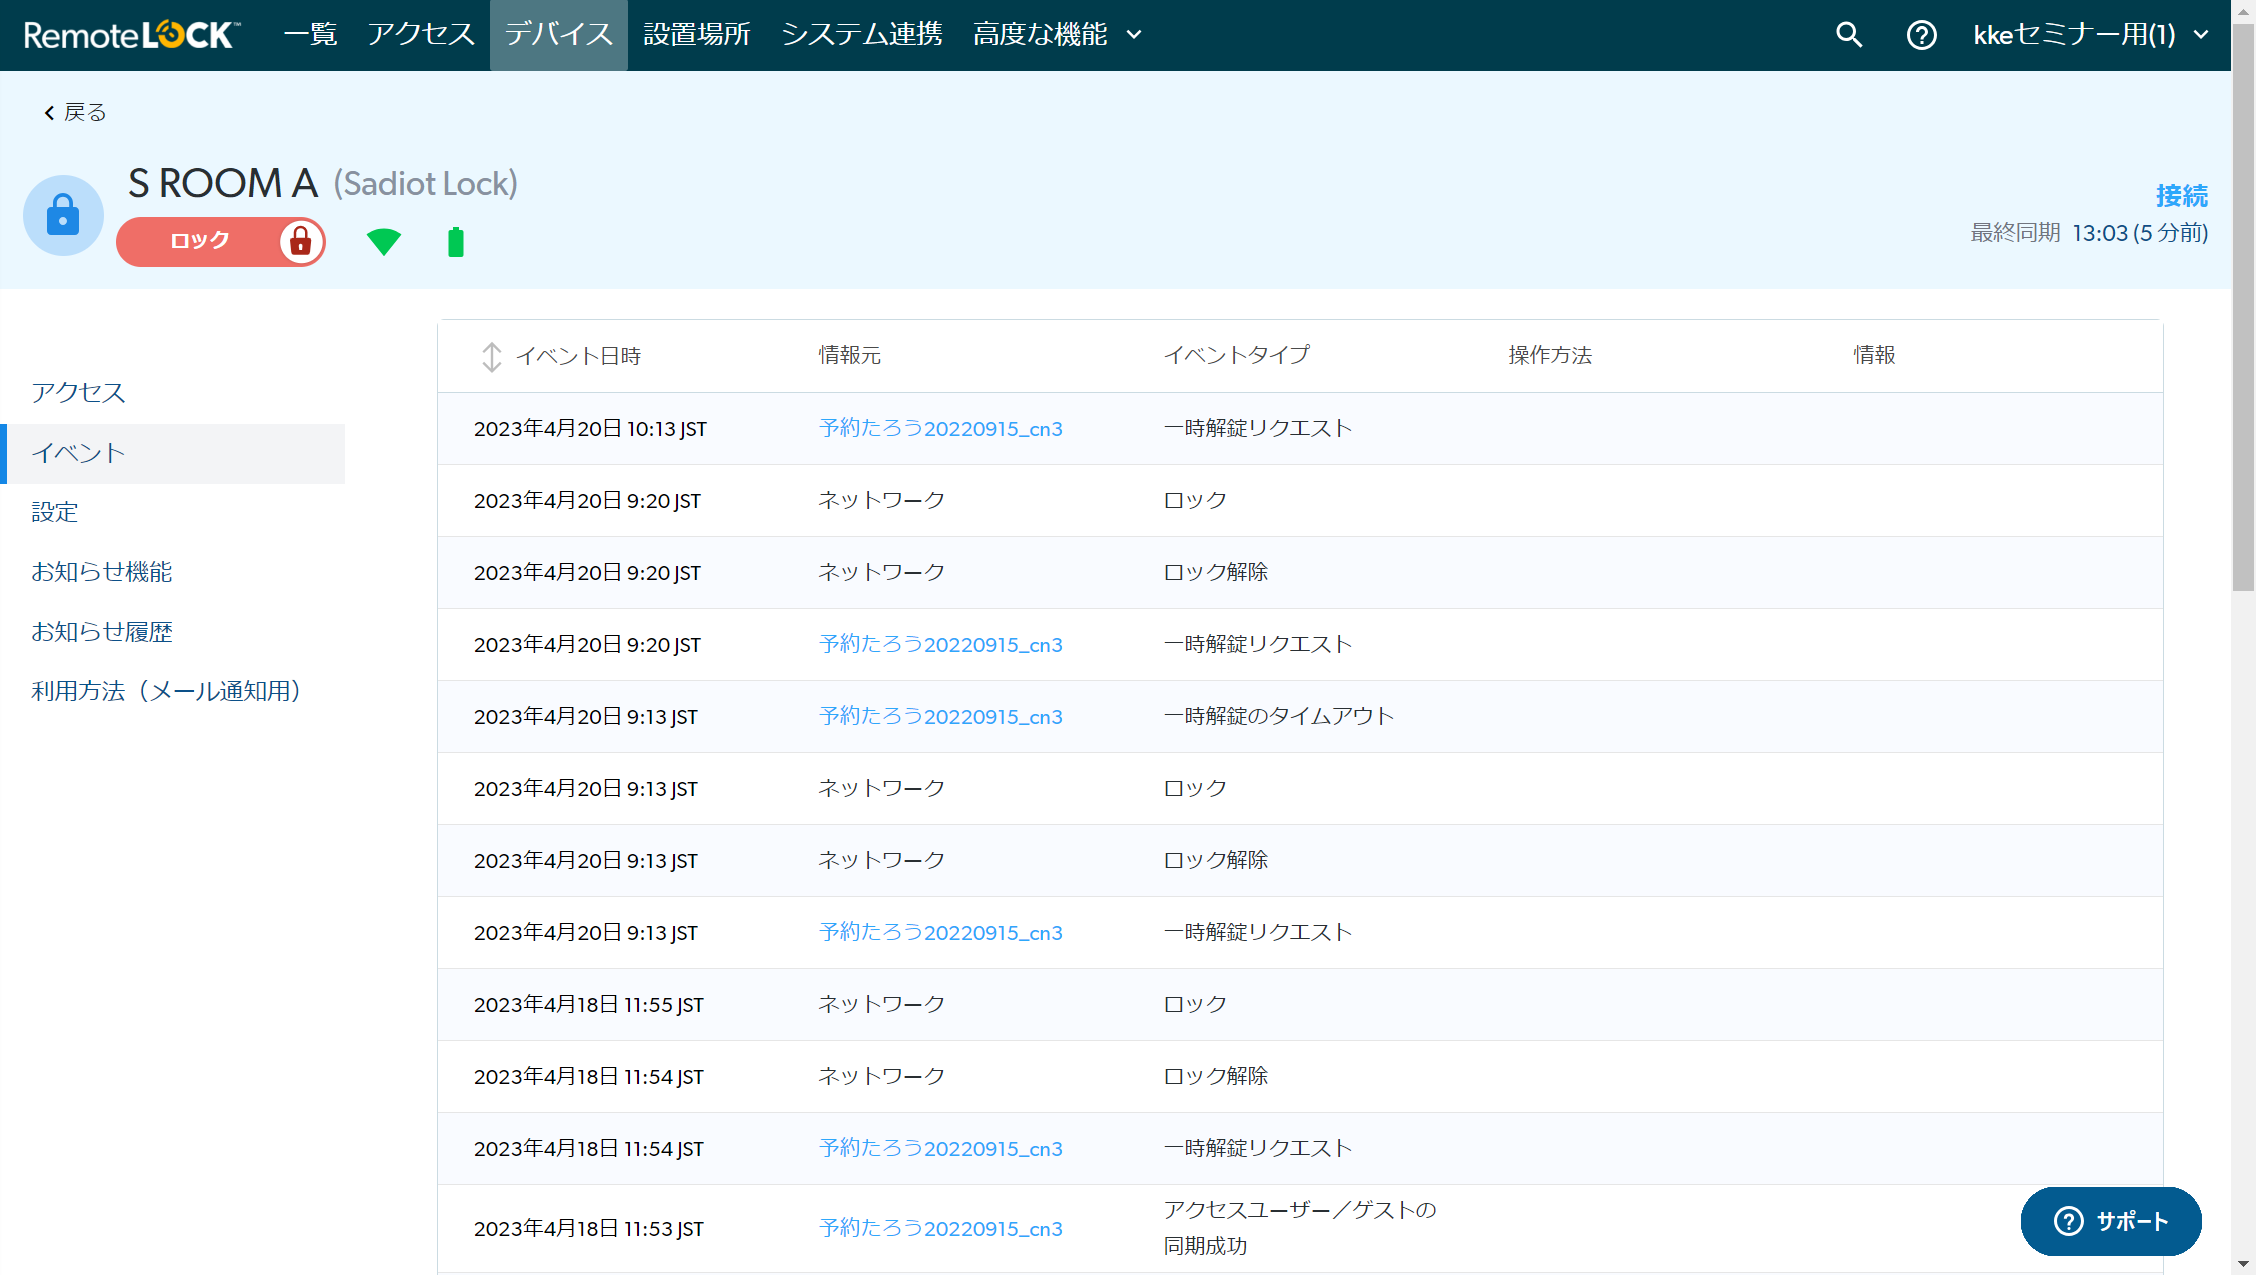
Task: Open the アクセス top navigation menu
Action: [421, 35]
